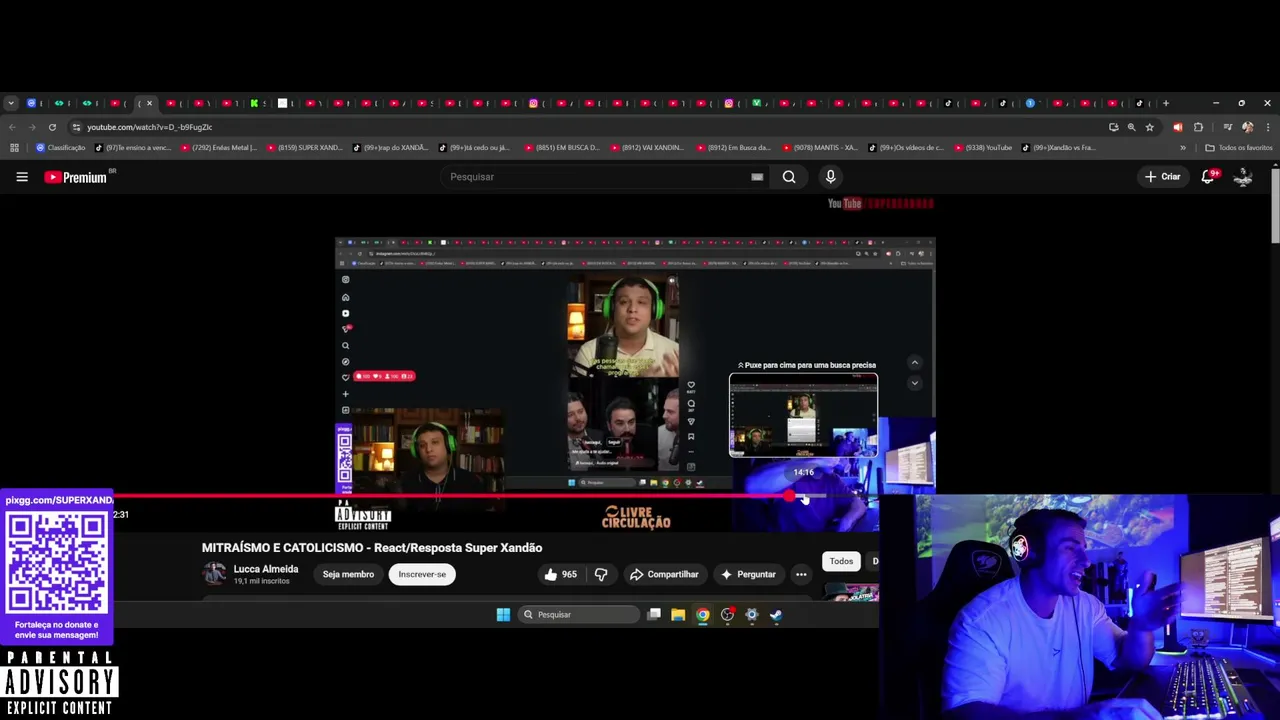The image size is (1280, 720).
Task: Click the Seja membro button
Action: point(348,574)
